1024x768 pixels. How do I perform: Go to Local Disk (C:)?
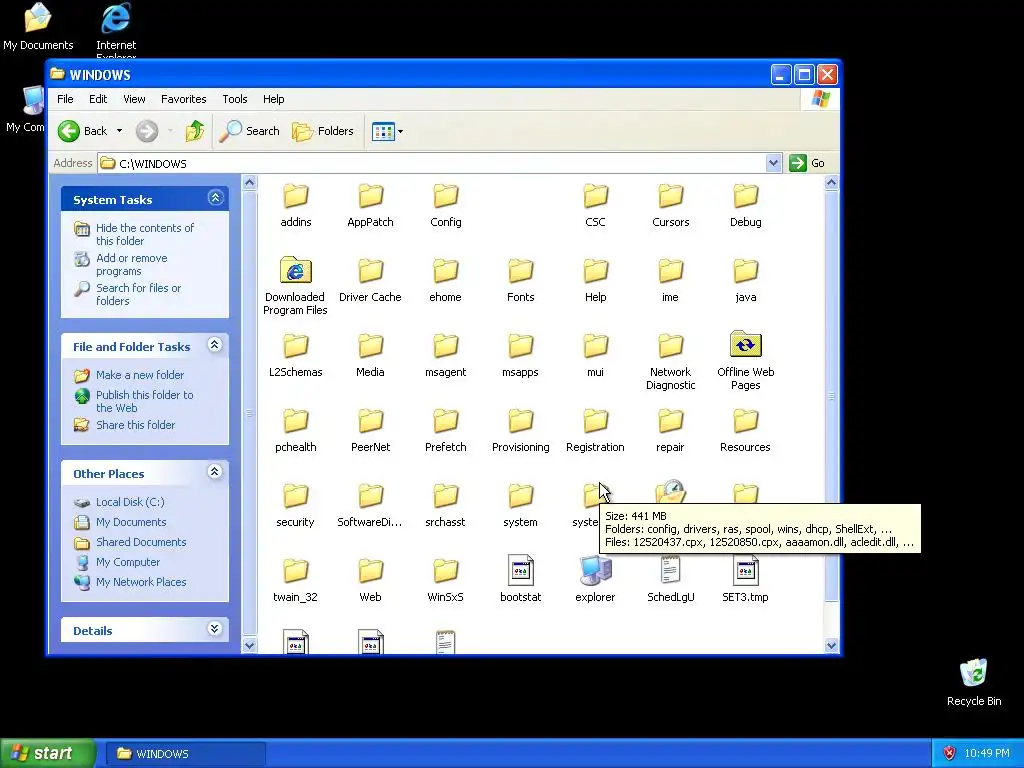tap(130, 502)
